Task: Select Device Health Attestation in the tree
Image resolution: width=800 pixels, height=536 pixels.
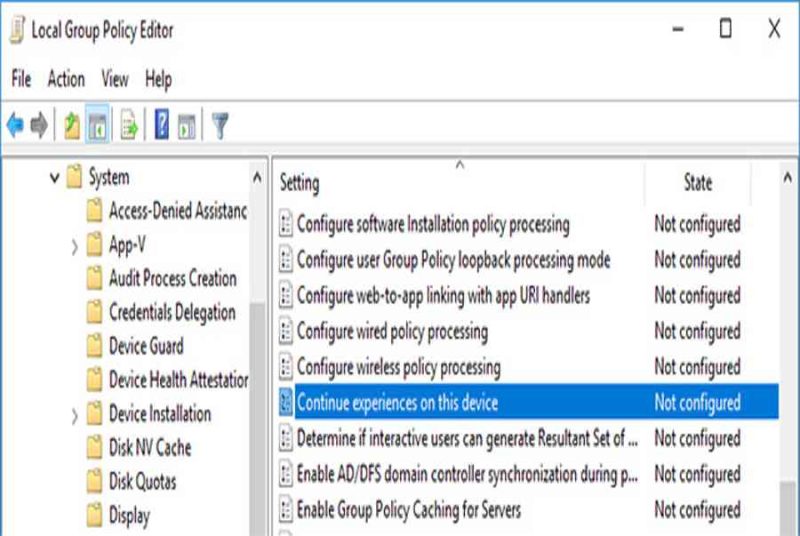Action: (x=179, y=380)
